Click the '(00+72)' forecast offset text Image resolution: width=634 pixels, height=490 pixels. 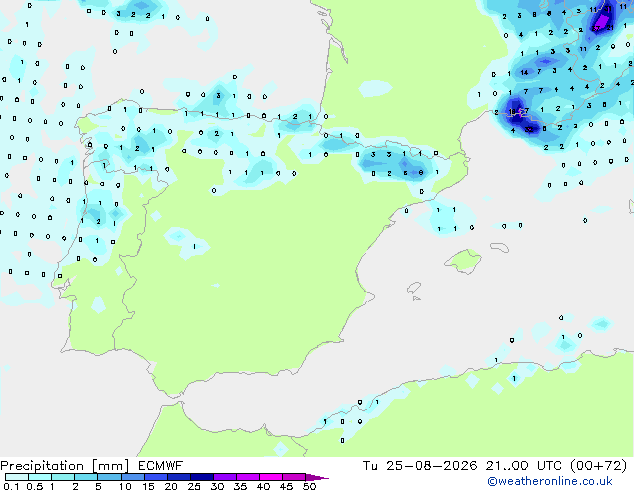tap(598, 466)
